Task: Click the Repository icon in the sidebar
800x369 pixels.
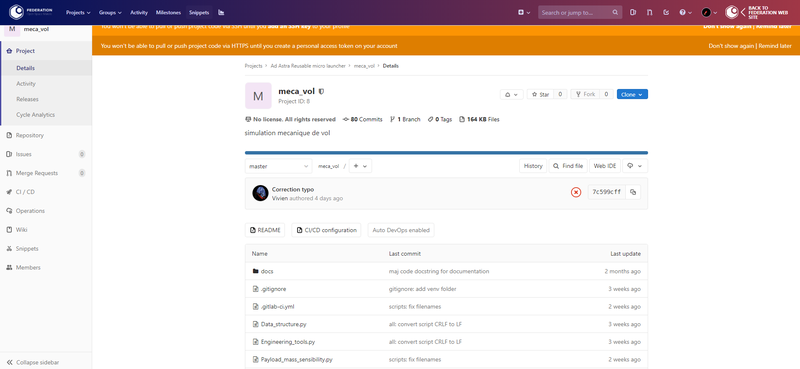Action: [x=9, y=135]
